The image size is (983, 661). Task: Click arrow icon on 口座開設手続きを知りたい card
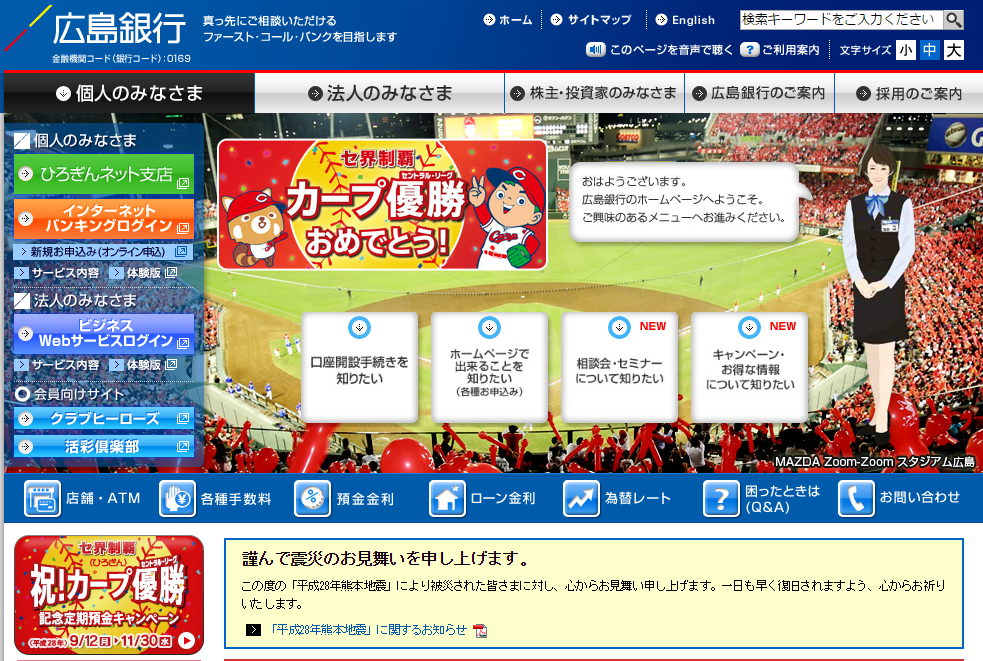point(359,327)
